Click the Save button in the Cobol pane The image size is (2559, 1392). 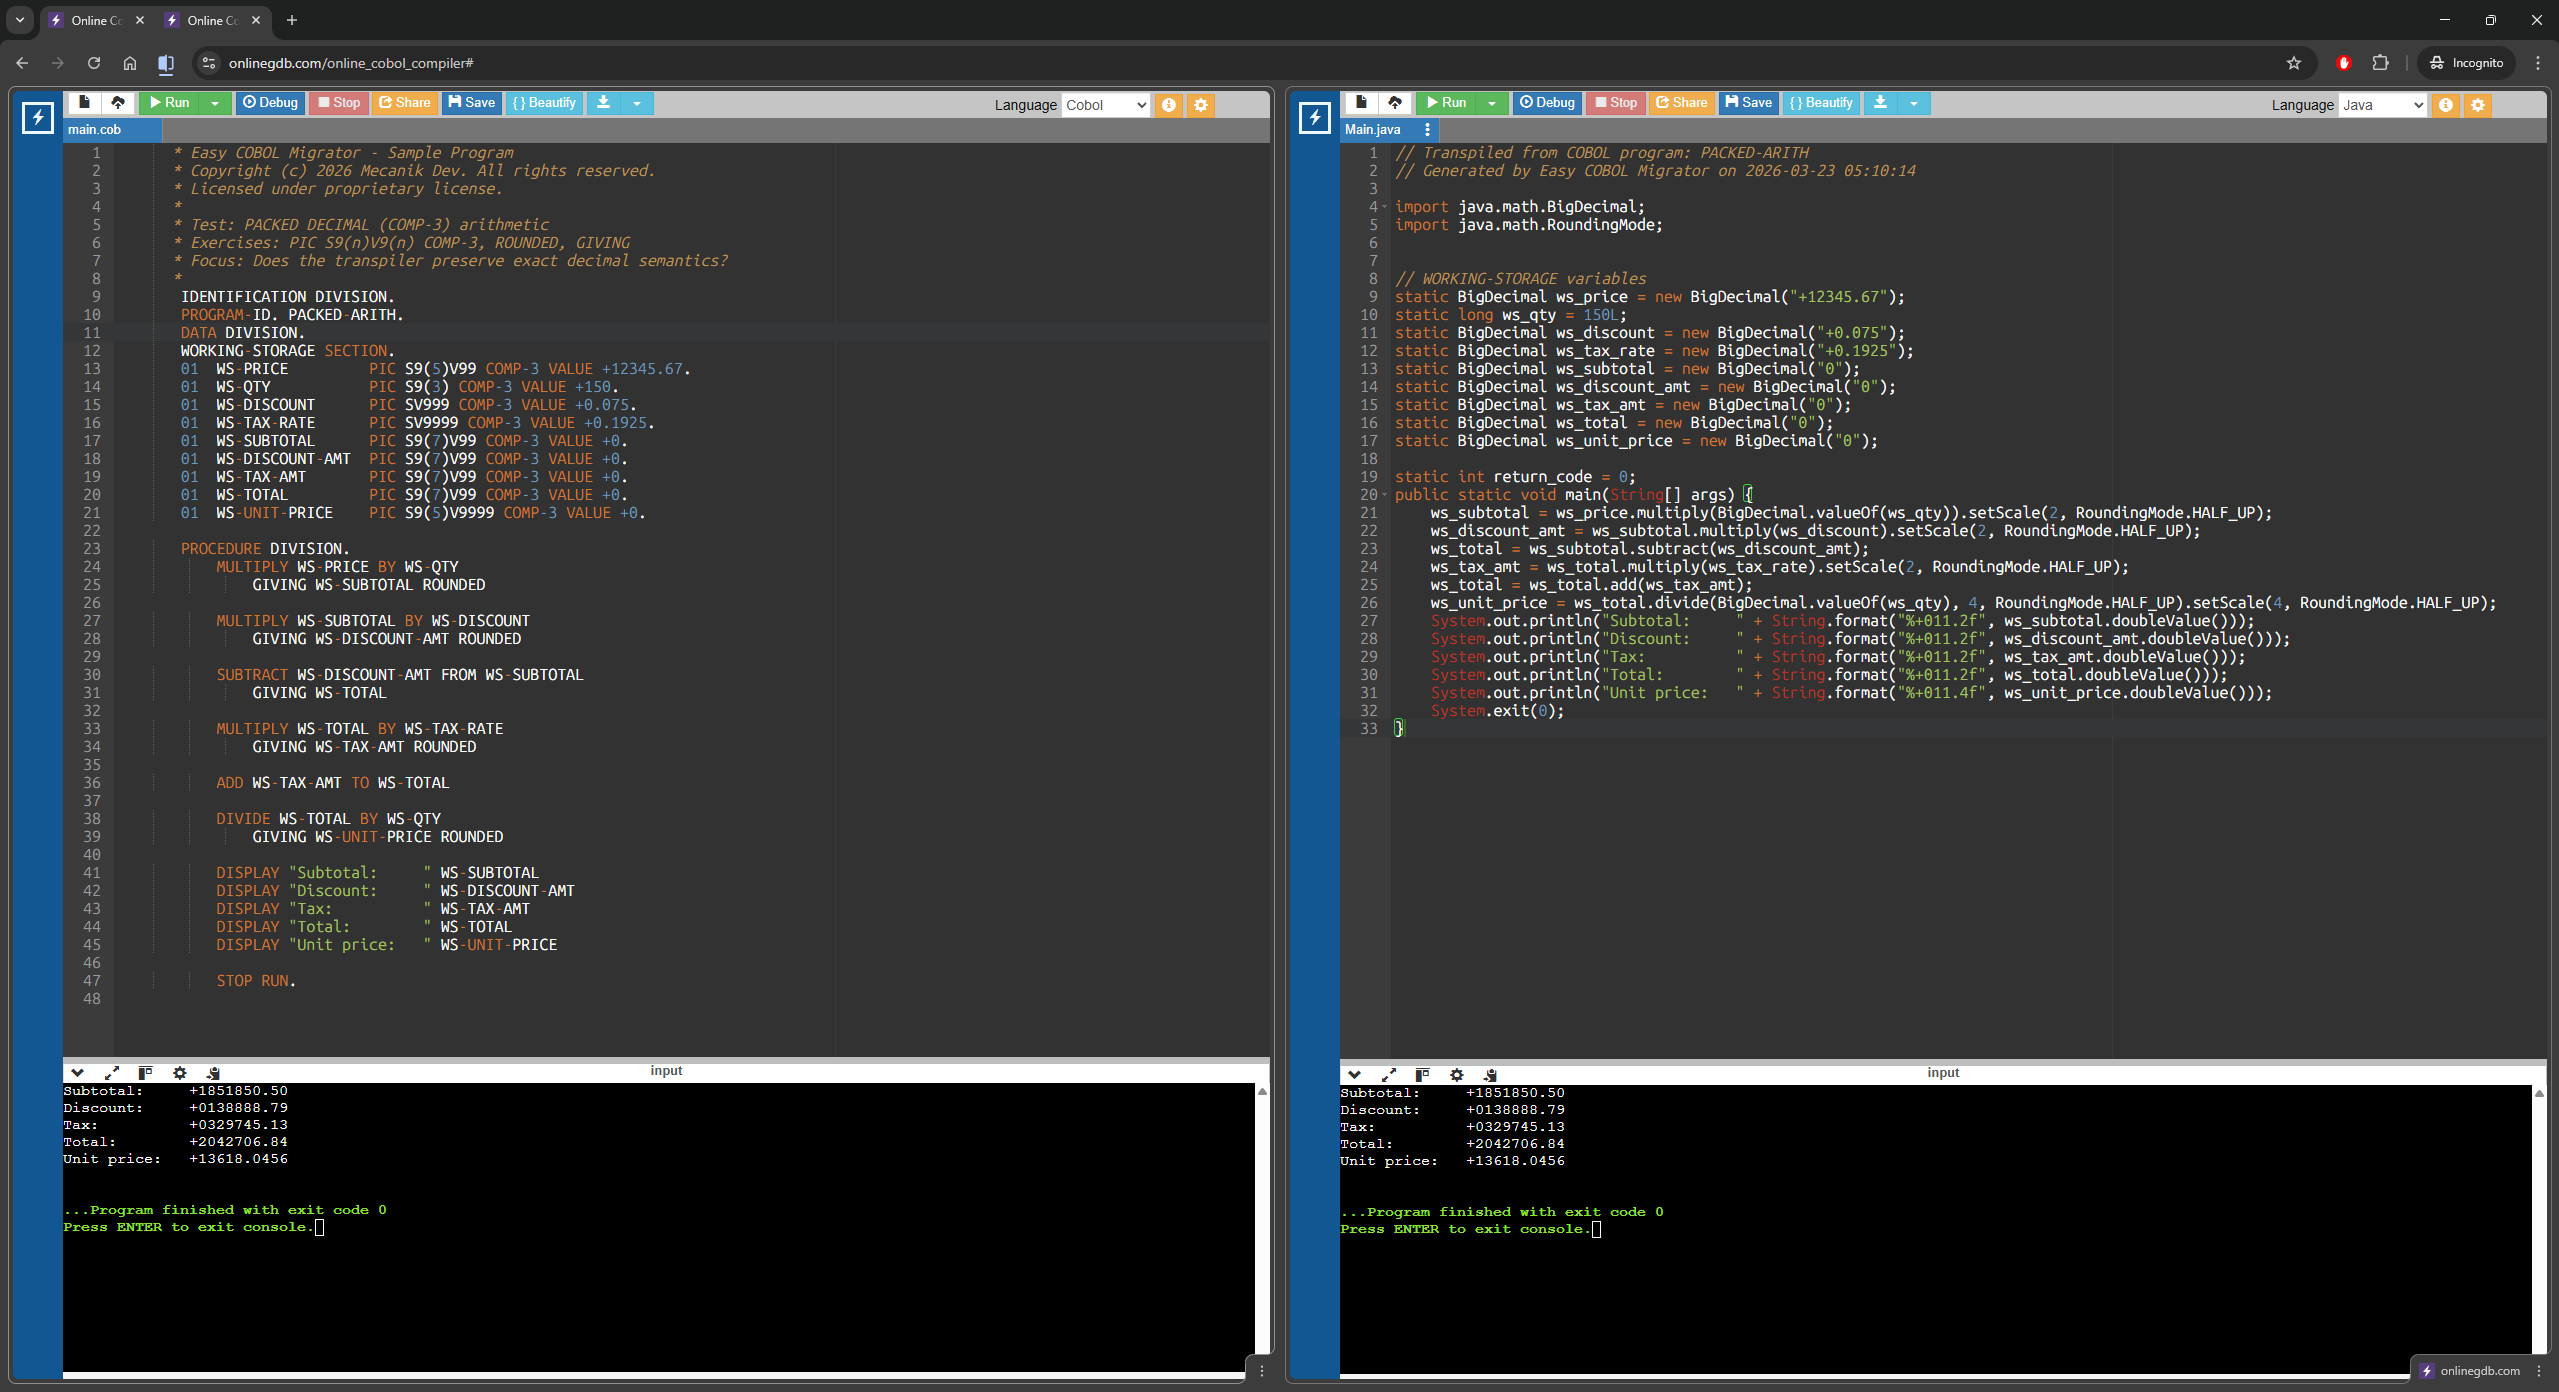coord(471,102)
